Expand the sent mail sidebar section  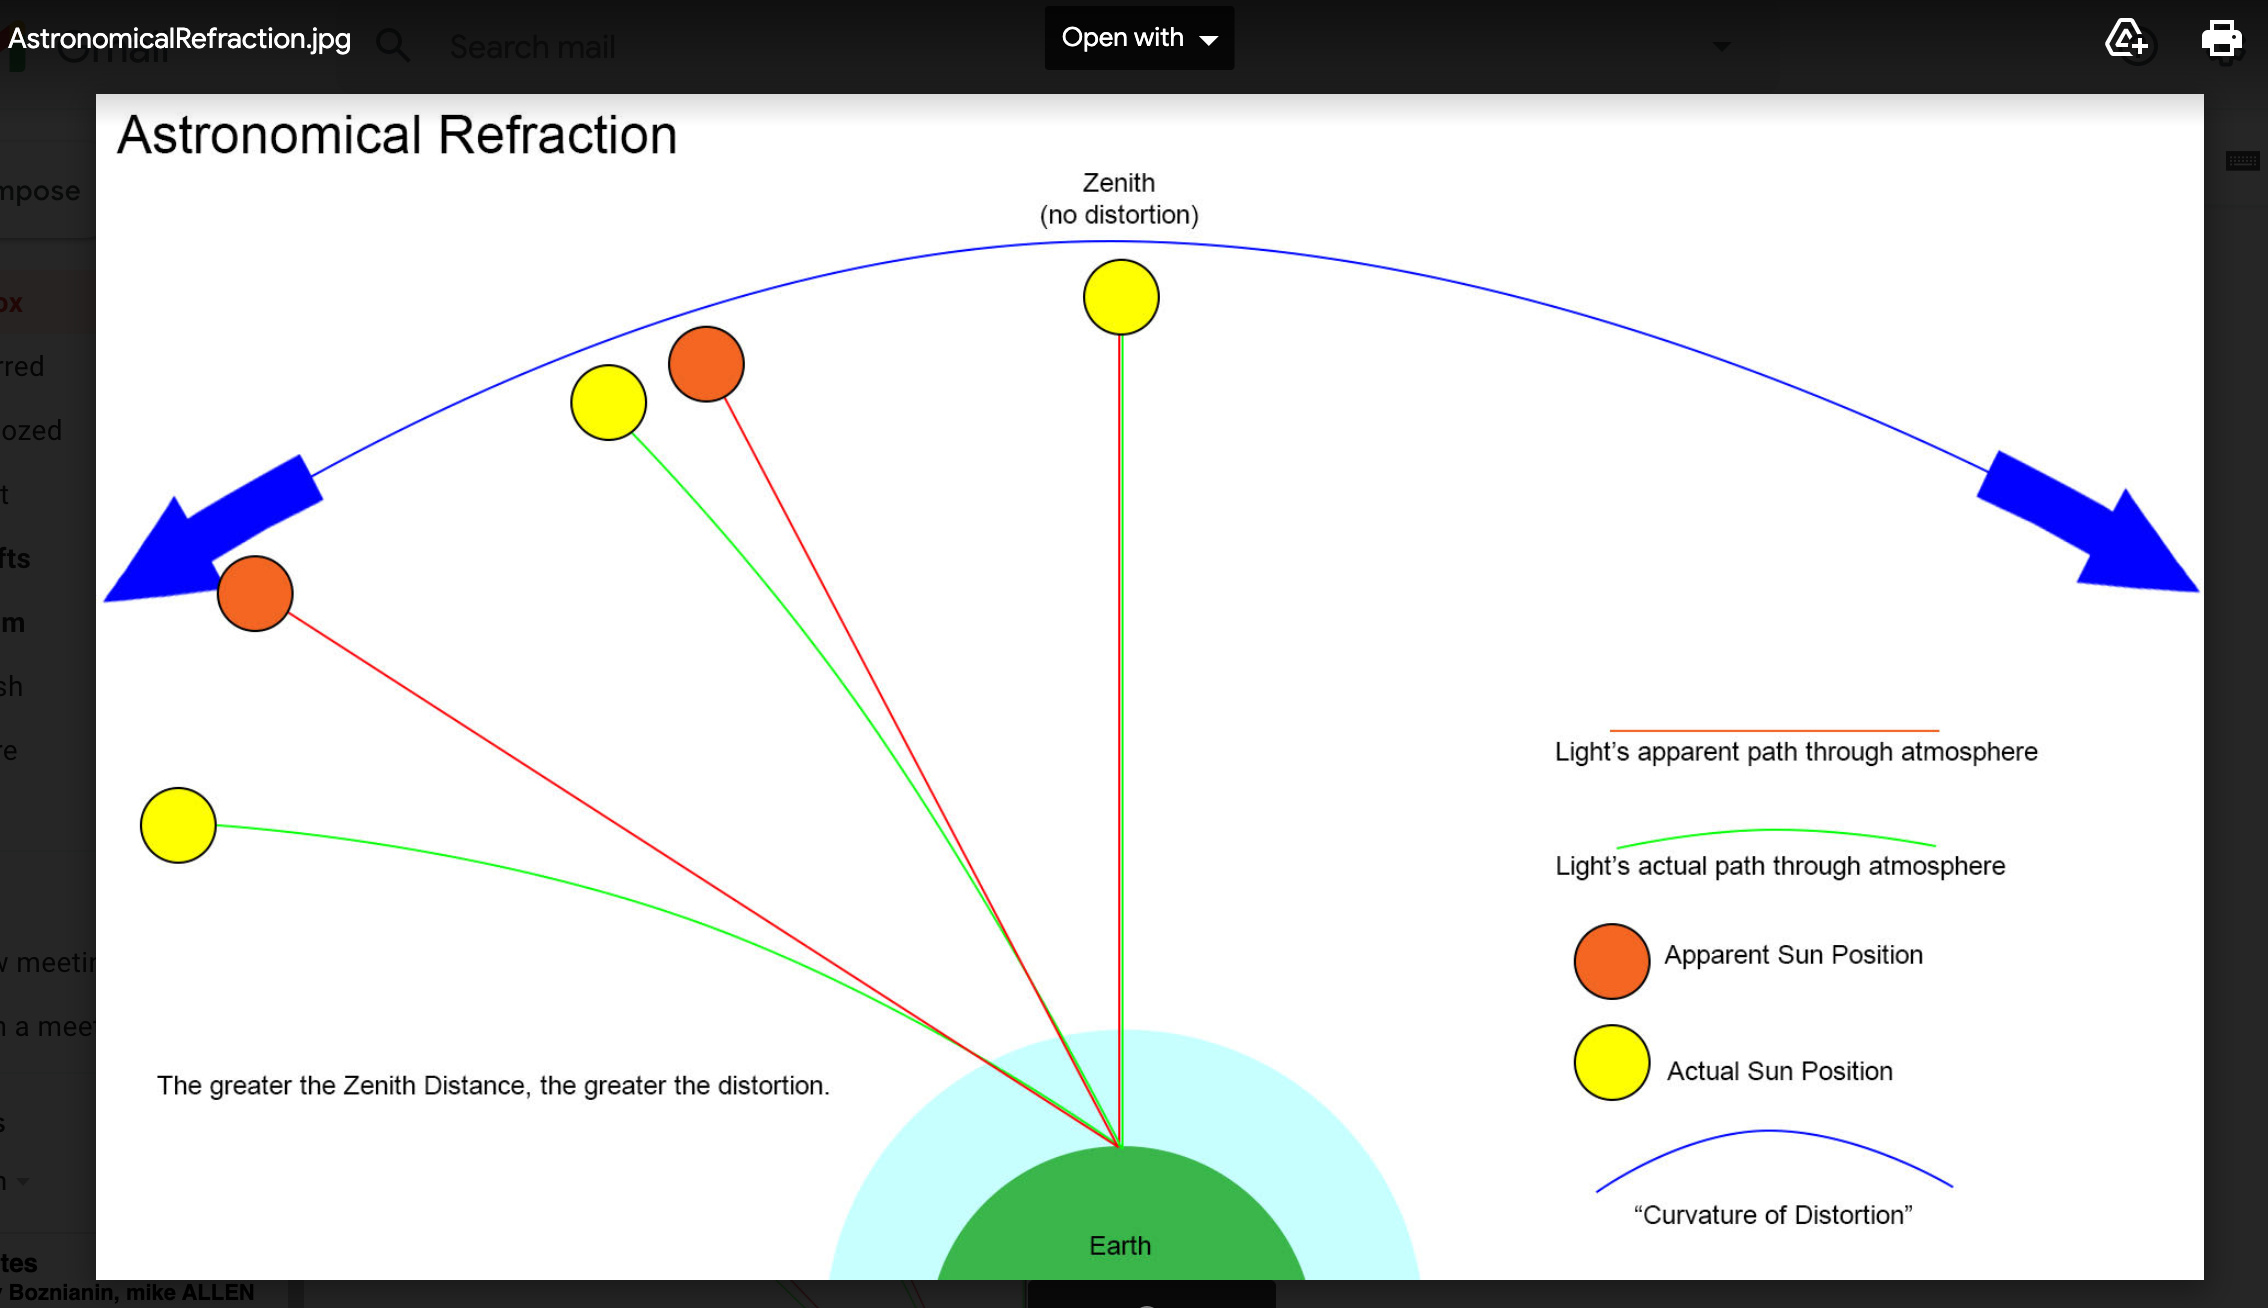pos(42,494)
